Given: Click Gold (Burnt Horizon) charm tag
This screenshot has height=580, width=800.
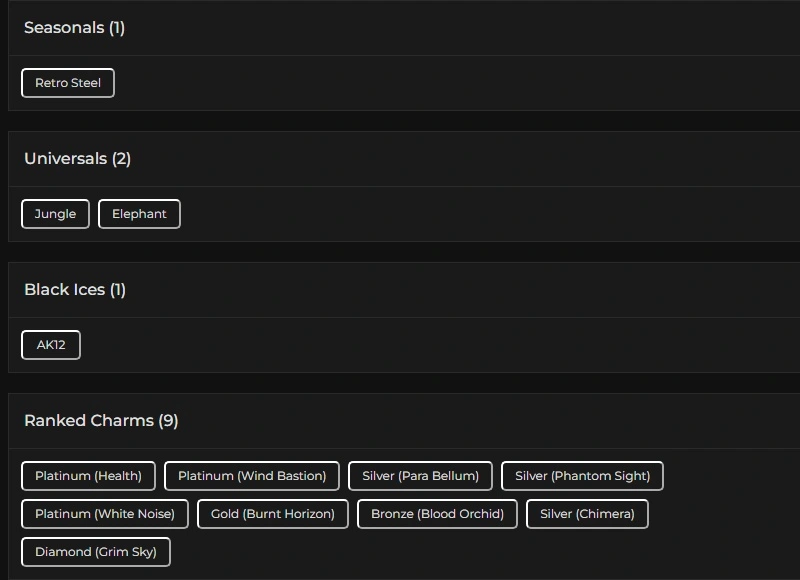Looking at the screenshot, I should coord(273,514).
